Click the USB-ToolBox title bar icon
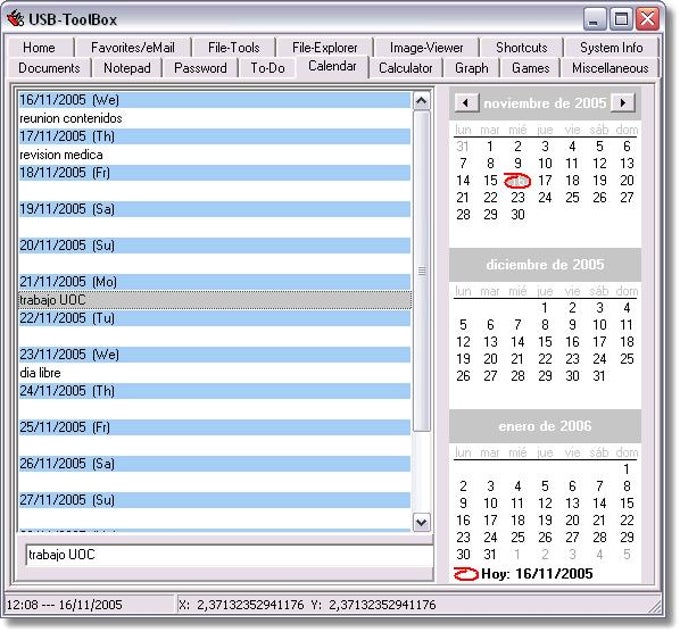The height and width of the screenshot is (632, 680). tap(15, 19)
